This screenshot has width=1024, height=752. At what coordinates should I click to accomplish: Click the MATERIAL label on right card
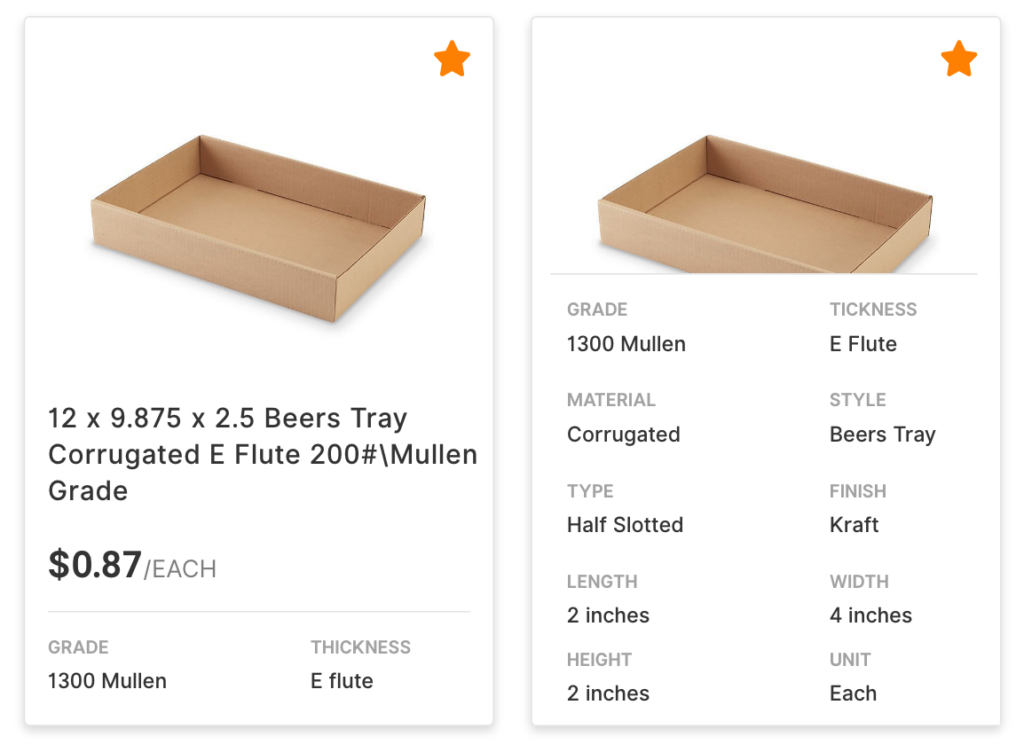click(x=611, y=400)
